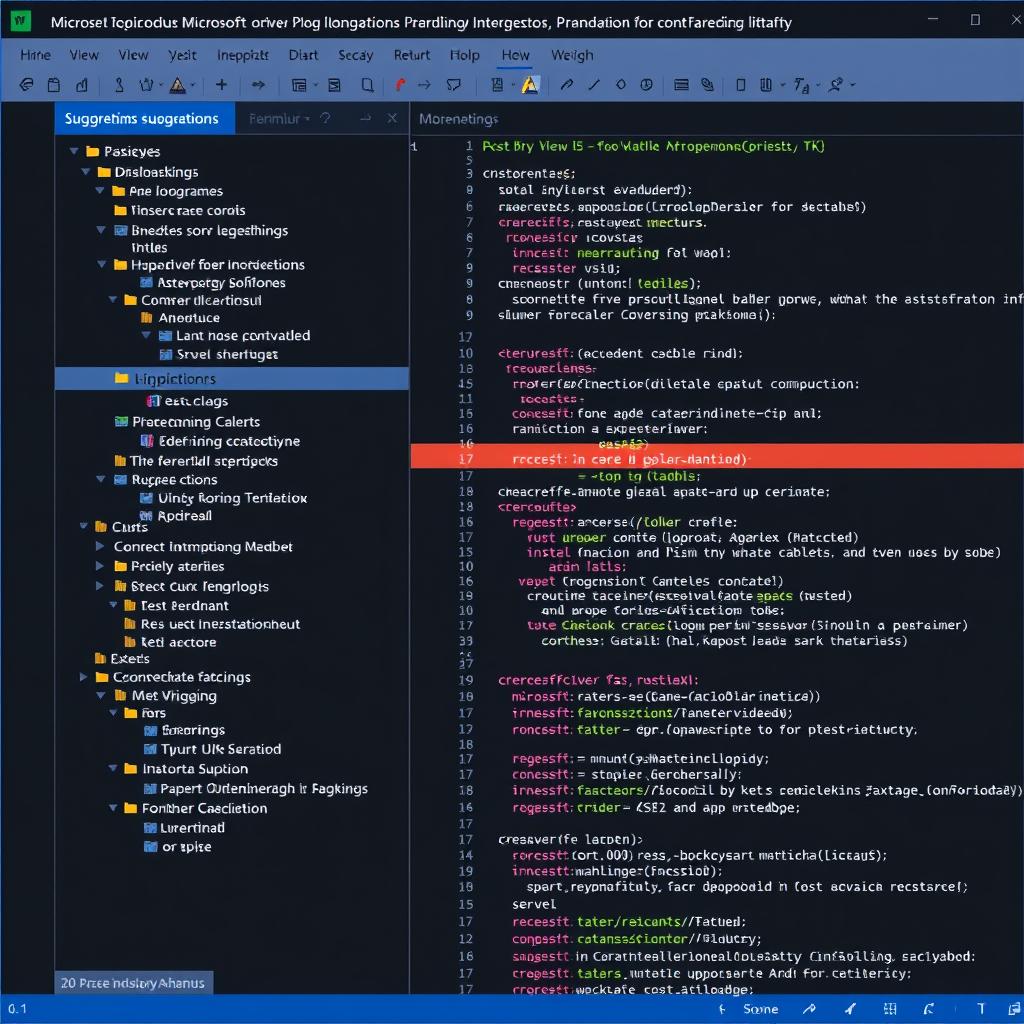Click the question mark icon in panel header
1024x1024 pixels.
325,118
